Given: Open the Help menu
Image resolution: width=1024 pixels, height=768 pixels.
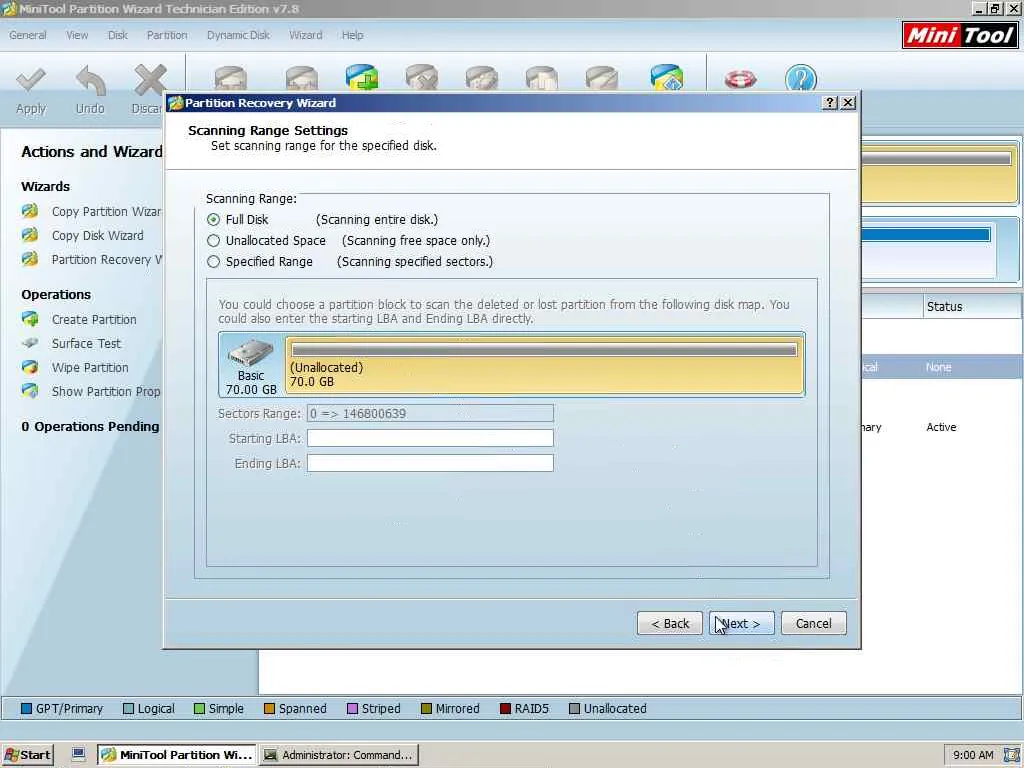Looking at the screenshot, I should [353, 35].
